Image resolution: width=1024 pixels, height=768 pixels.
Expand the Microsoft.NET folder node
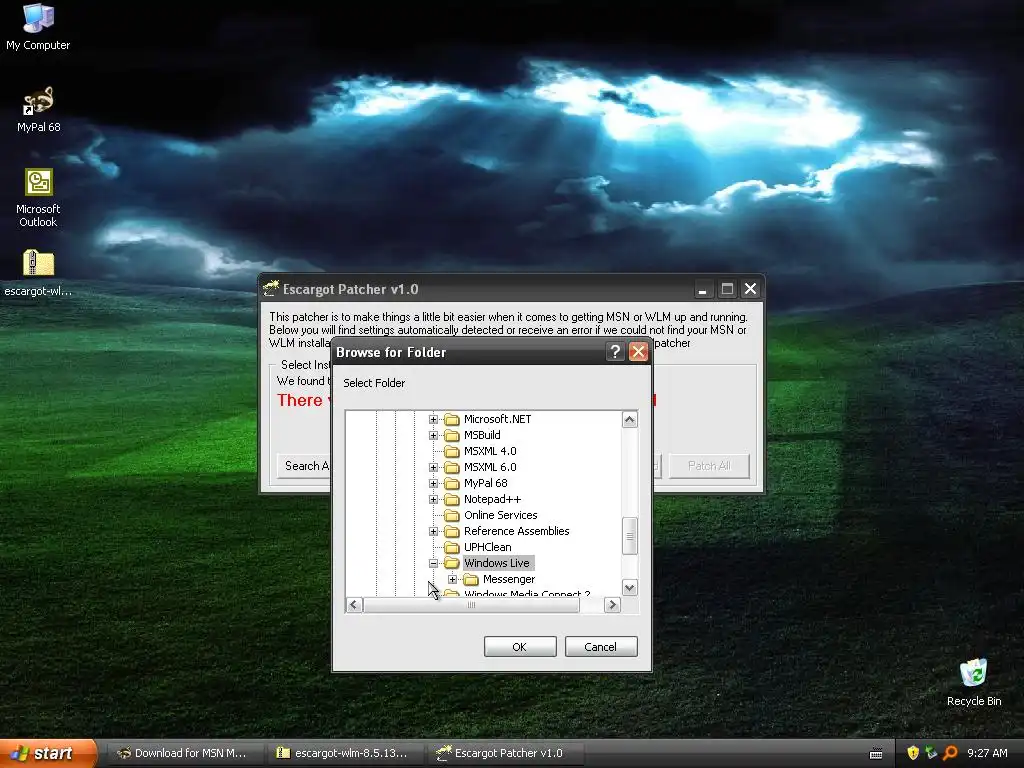click(433, 419)
